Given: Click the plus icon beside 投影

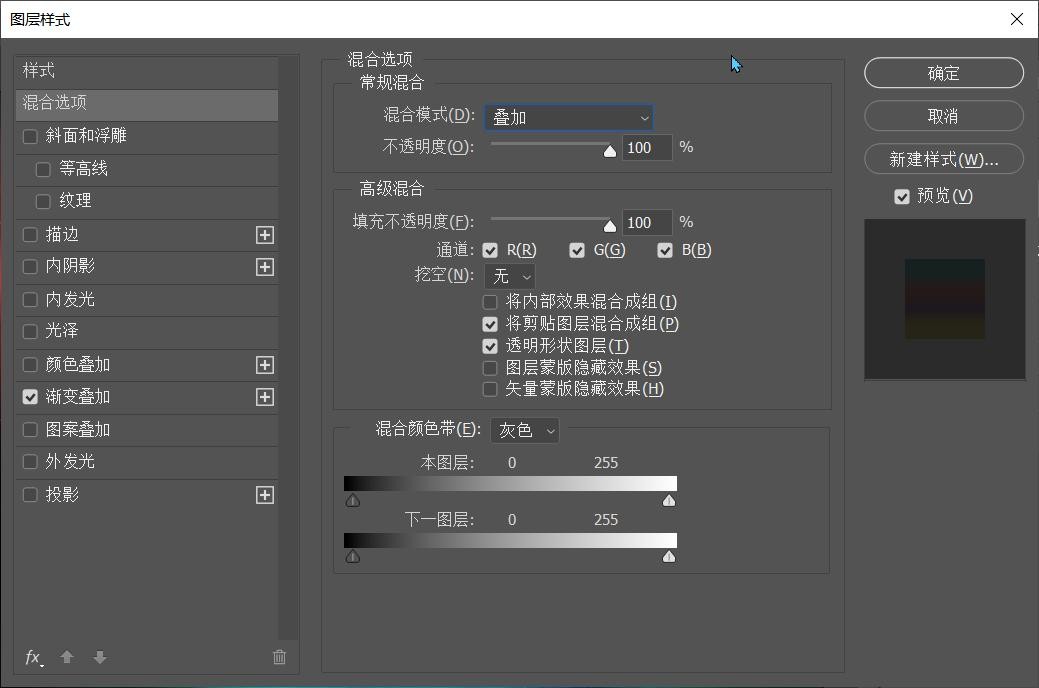Looking at the screenshot, I should (264, 495).
